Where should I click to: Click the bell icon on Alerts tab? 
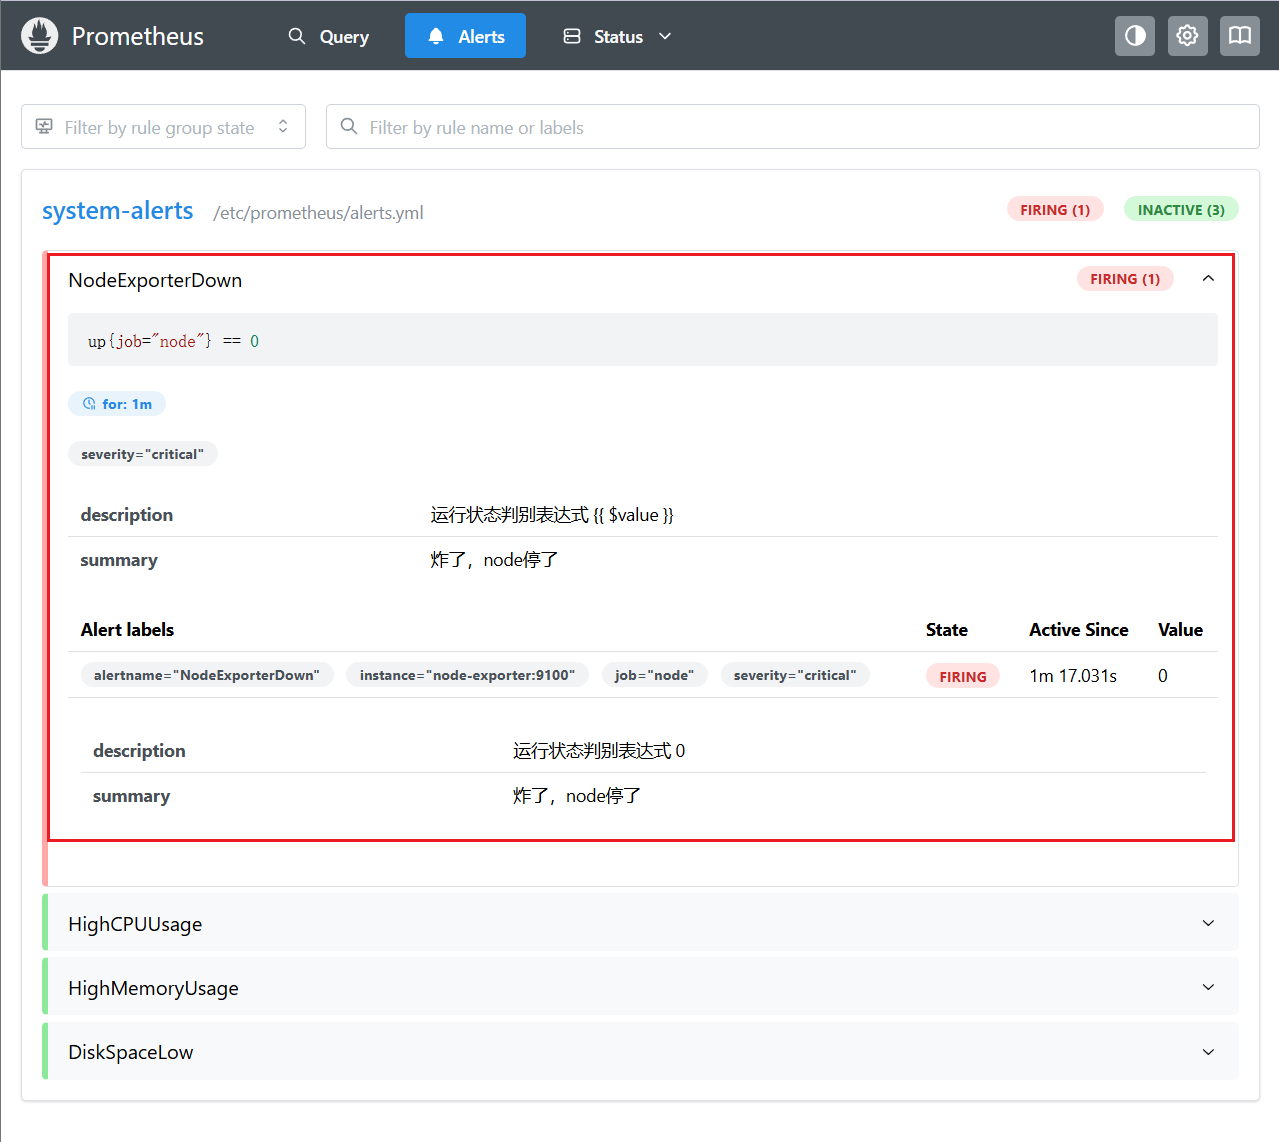436,37
